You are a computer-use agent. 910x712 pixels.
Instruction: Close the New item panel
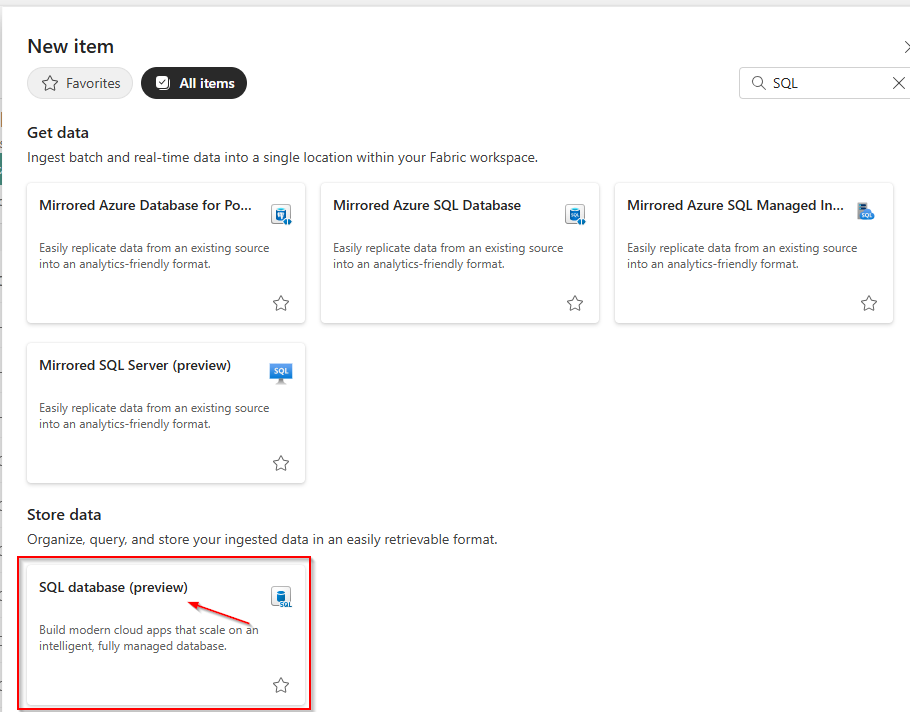tap(907, 47)
